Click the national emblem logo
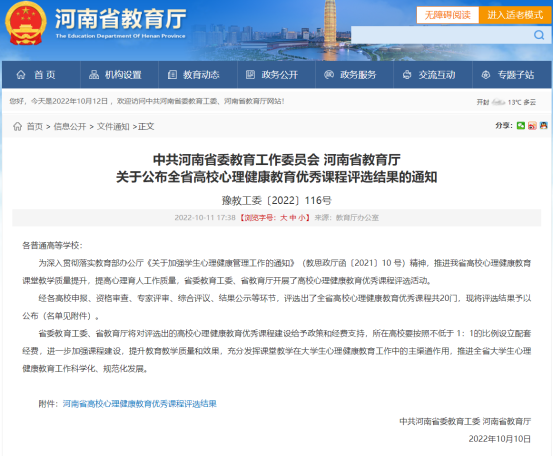554x457 pixels. tap(26, 24)
